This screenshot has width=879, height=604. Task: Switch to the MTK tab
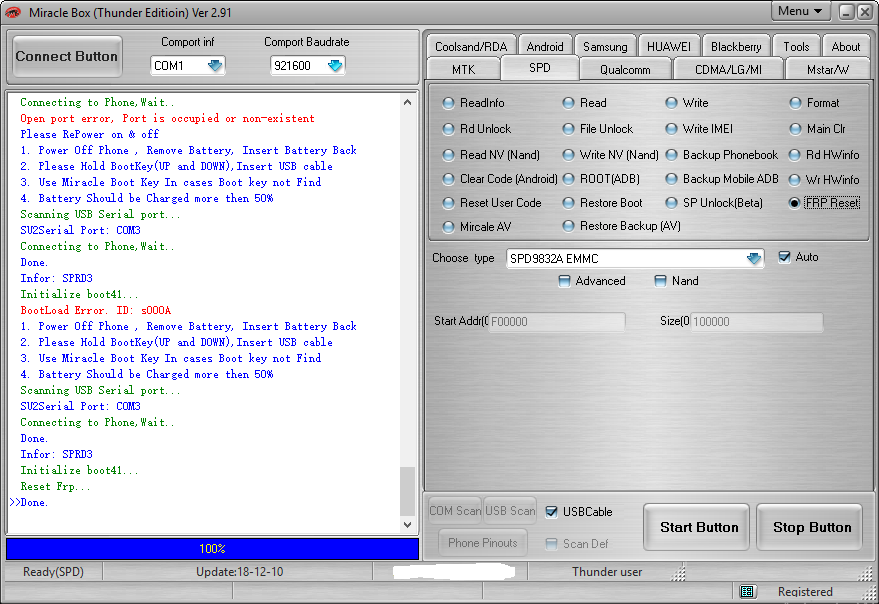pyautogui.click(x=463, y=70)
